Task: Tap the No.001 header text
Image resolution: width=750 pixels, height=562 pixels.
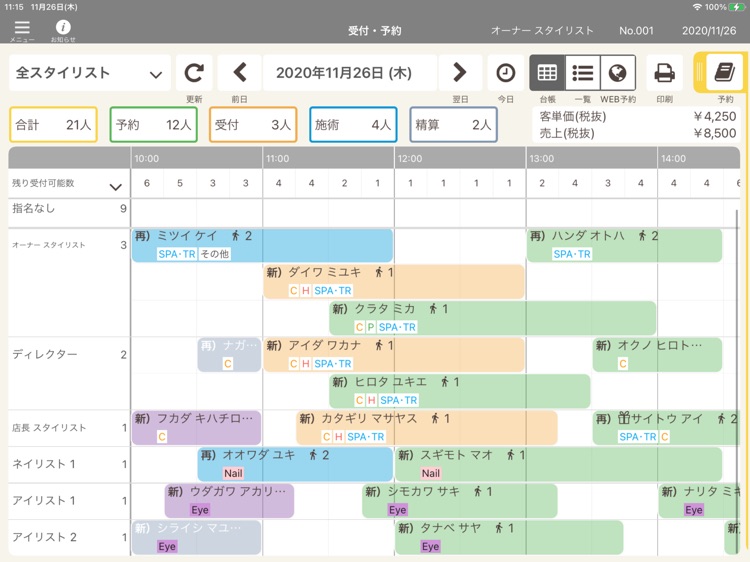Action: [x=636, y=31]
